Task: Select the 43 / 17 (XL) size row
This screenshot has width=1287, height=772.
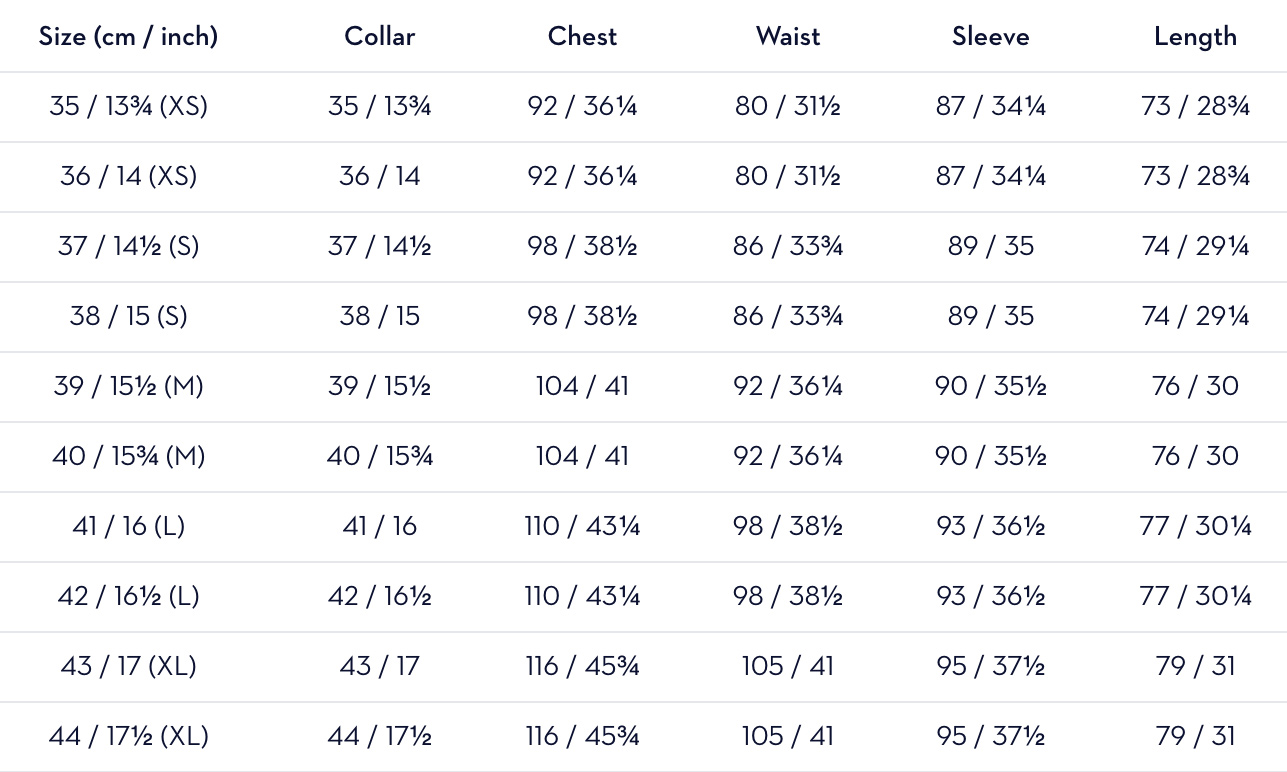Action: click(128, 666)
